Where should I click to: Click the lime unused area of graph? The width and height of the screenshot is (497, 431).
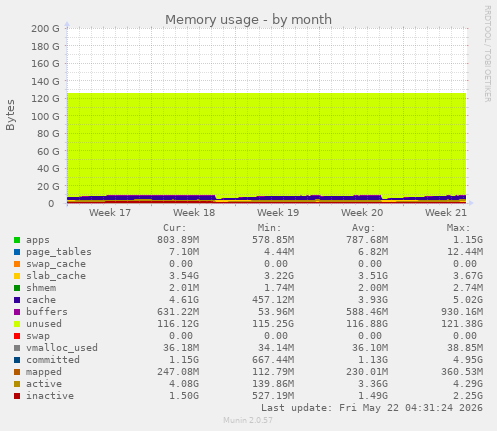pyautogui.click(x=267, y=143)
